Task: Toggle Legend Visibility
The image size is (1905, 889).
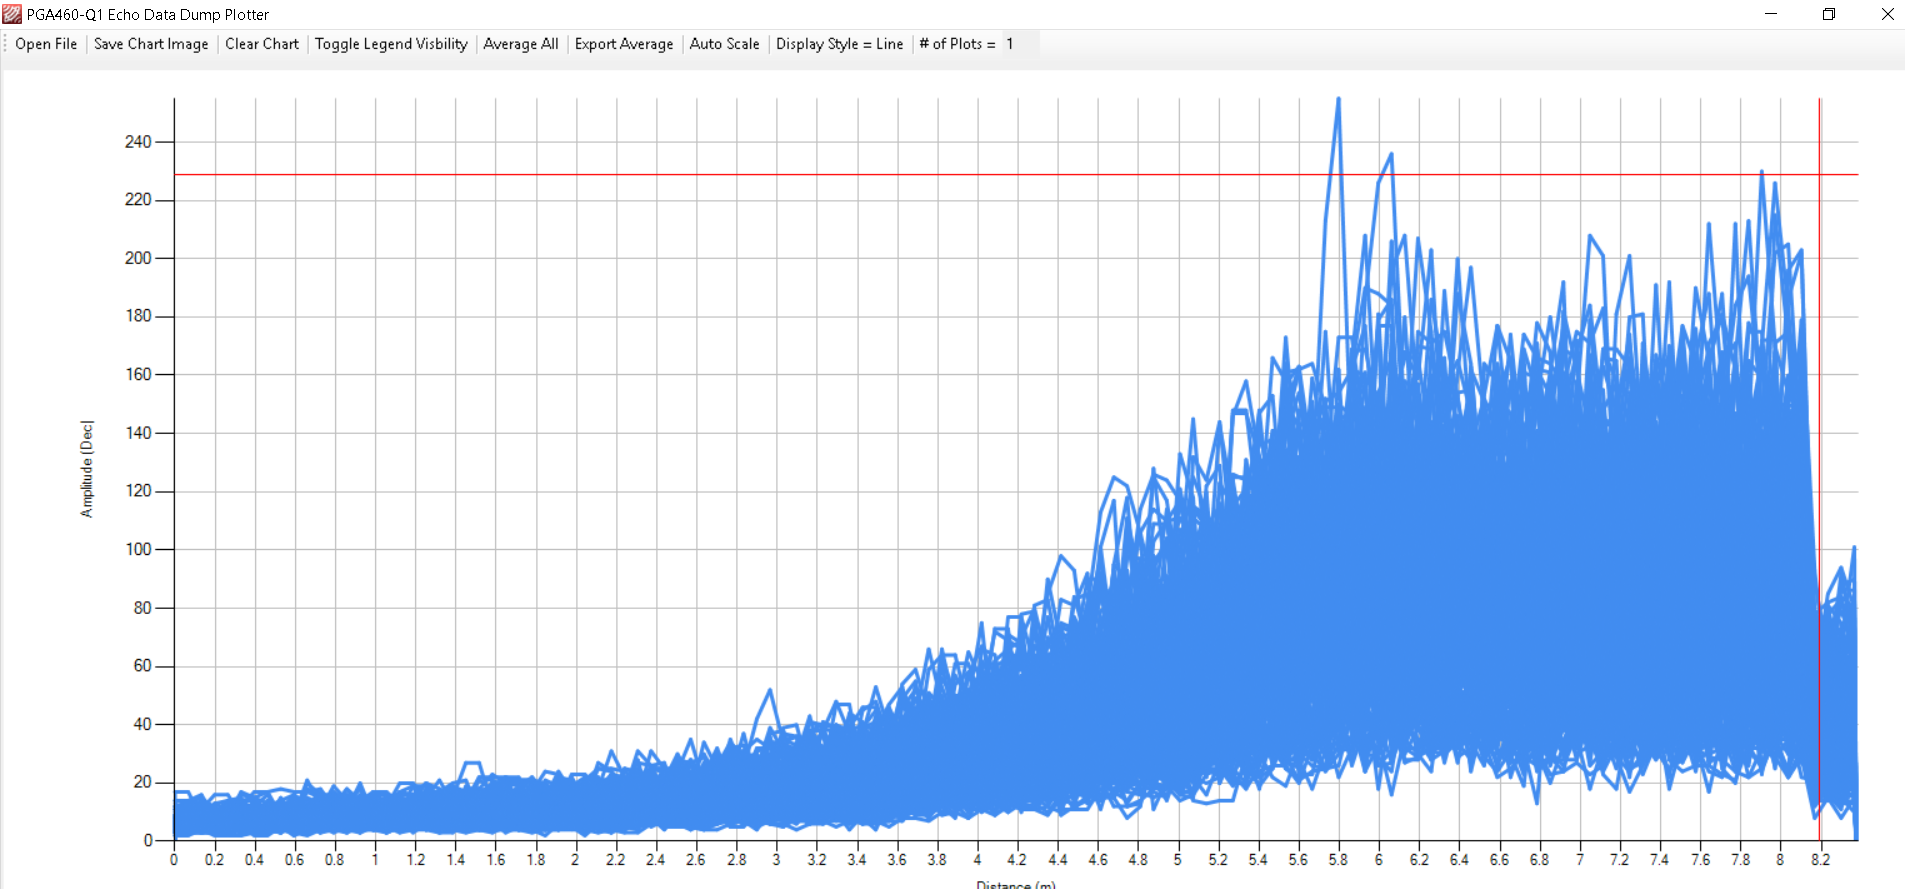Action: tap(391, 44)
